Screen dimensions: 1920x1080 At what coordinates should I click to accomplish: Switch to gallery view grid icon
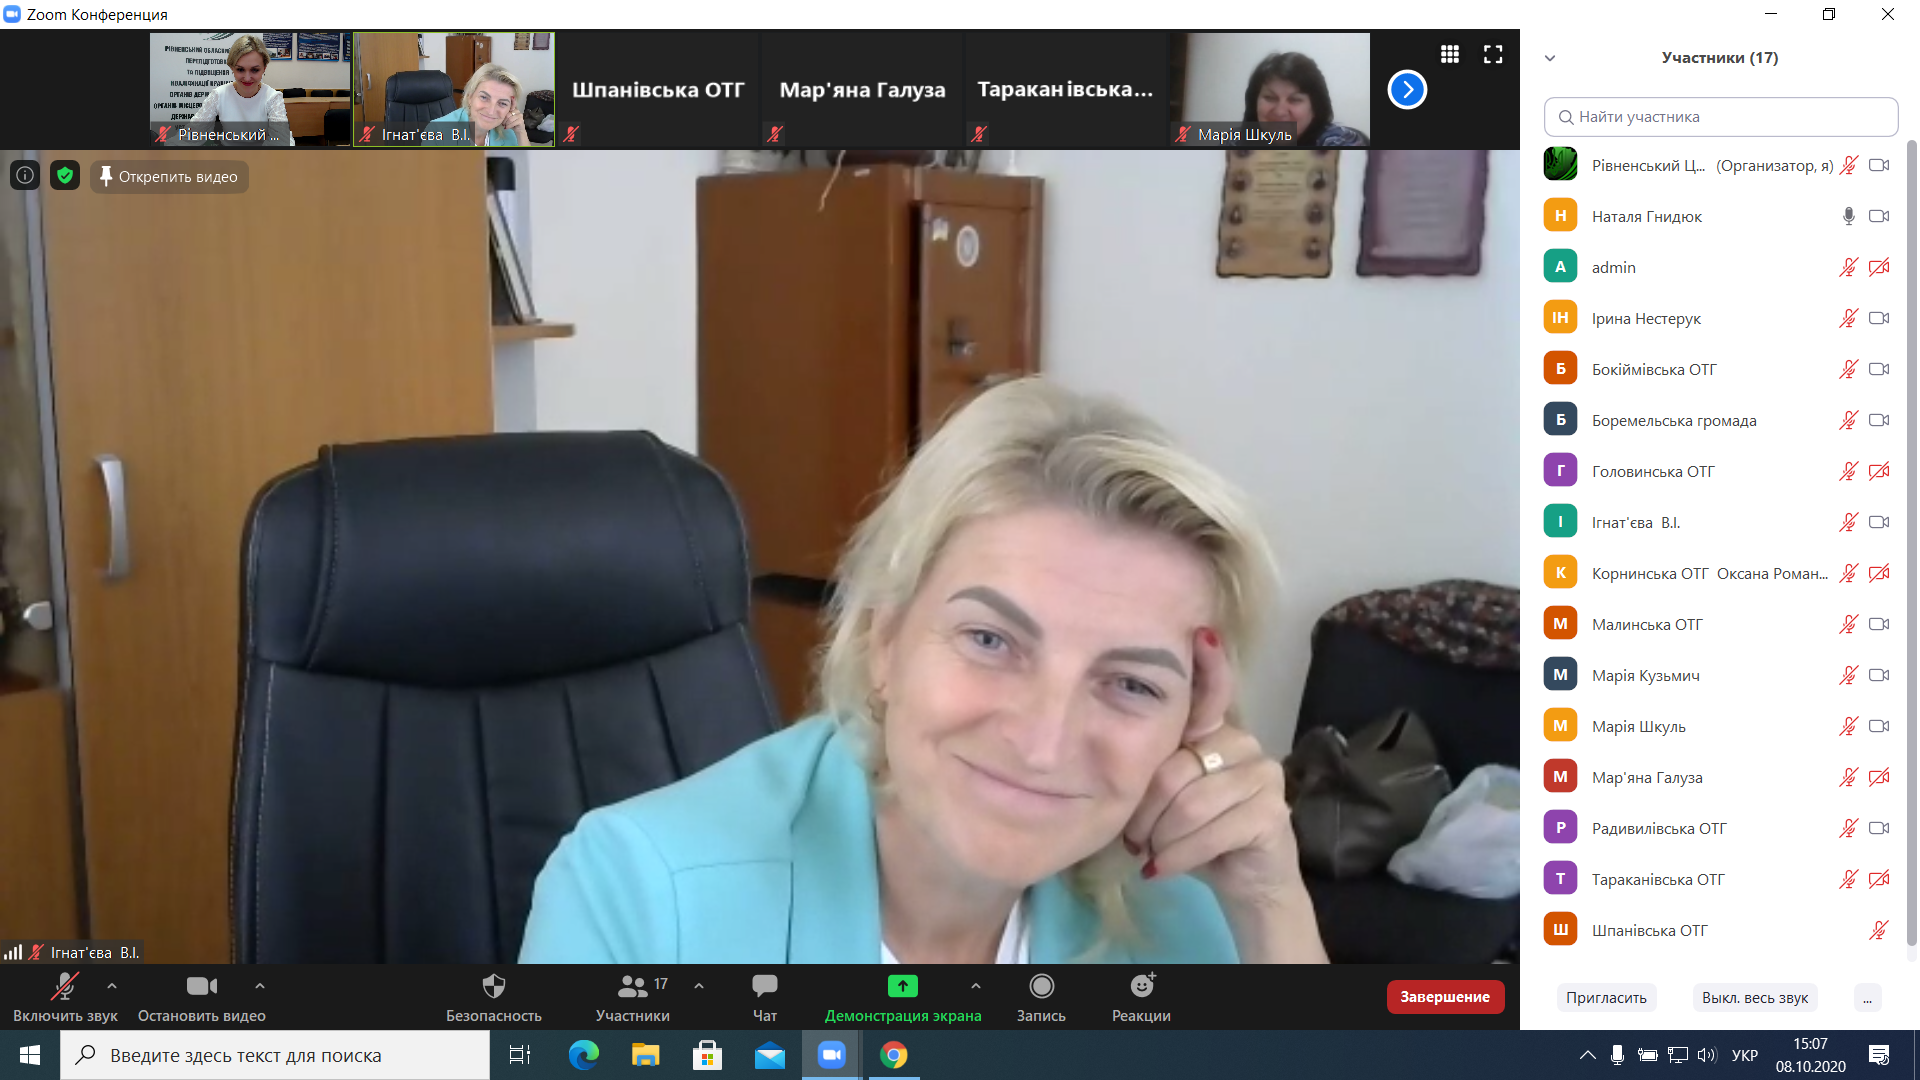tap(1449, 54)
